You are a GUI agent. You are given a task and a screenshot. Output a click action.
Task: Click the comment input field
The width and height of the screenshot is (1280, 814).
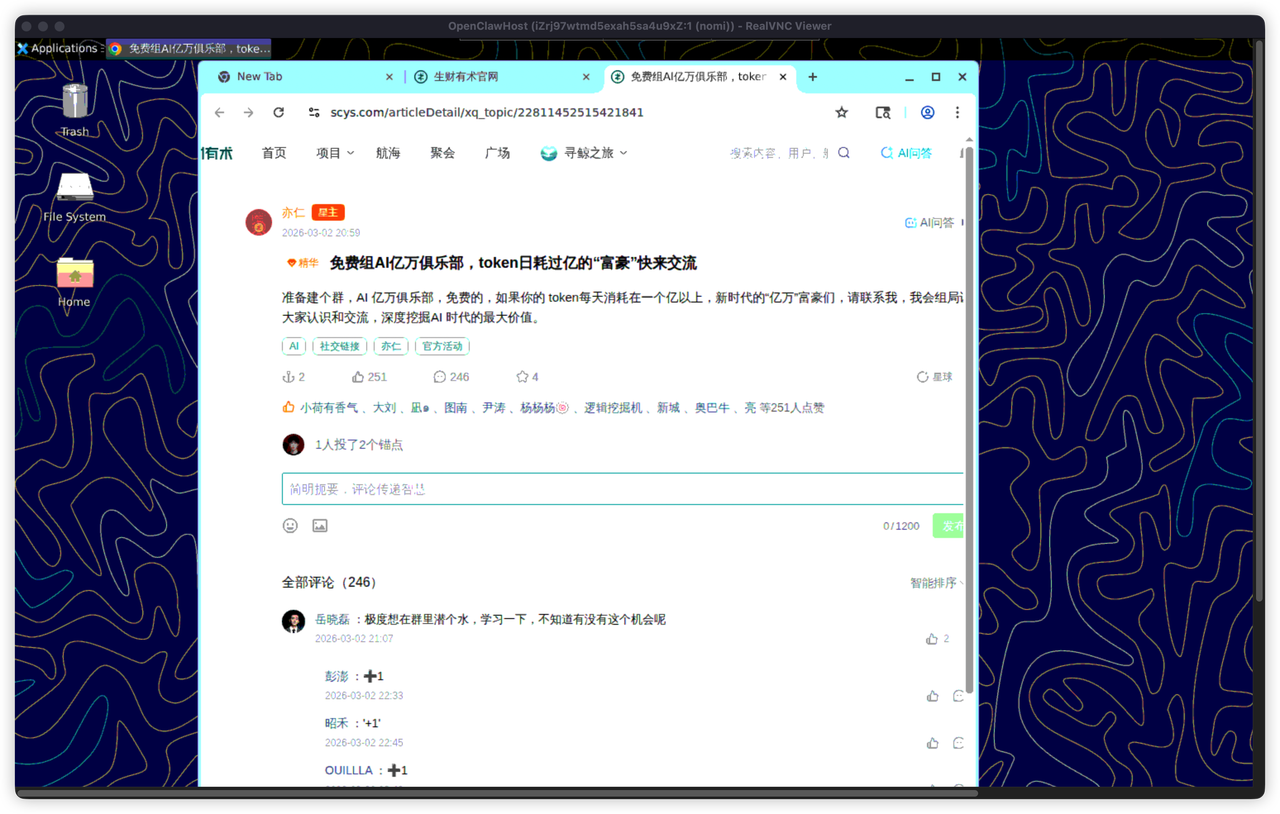coord(620,489)
